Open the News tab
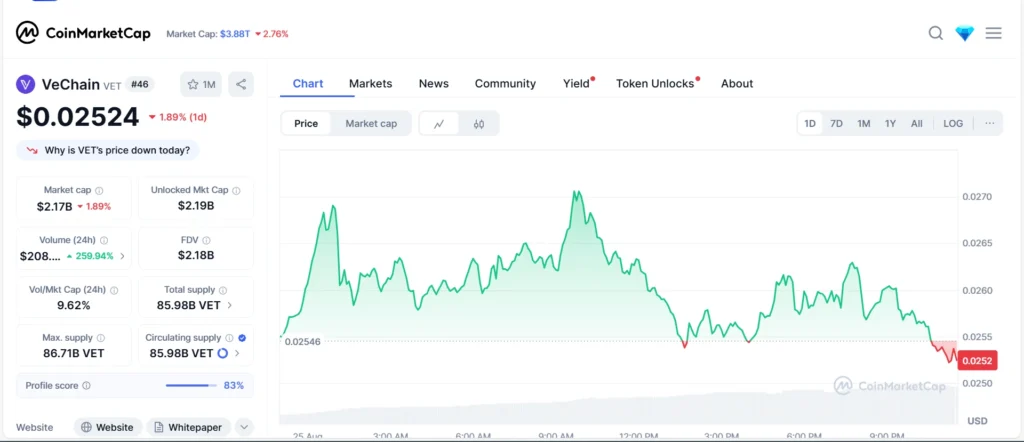1024x442 pixels. pyautogui.click(x=434, y=84)
